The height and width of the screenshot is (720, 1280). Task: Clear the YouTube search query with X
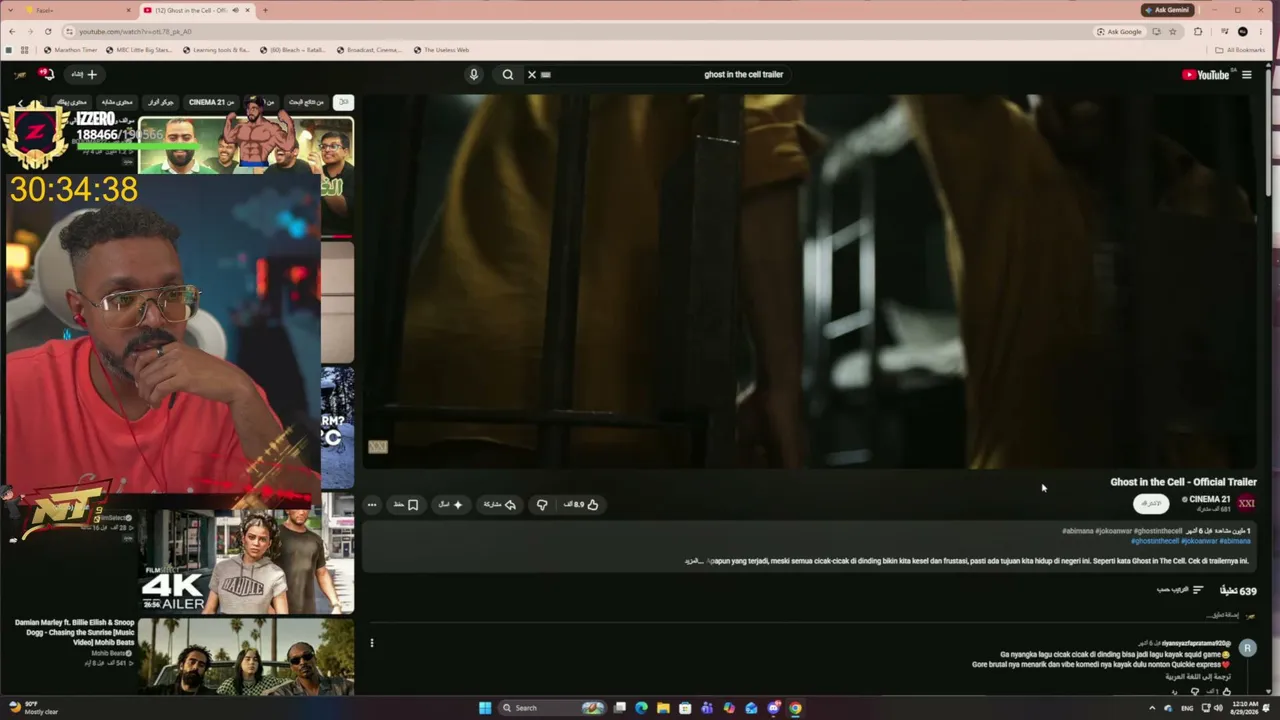(x=532, y=74)
